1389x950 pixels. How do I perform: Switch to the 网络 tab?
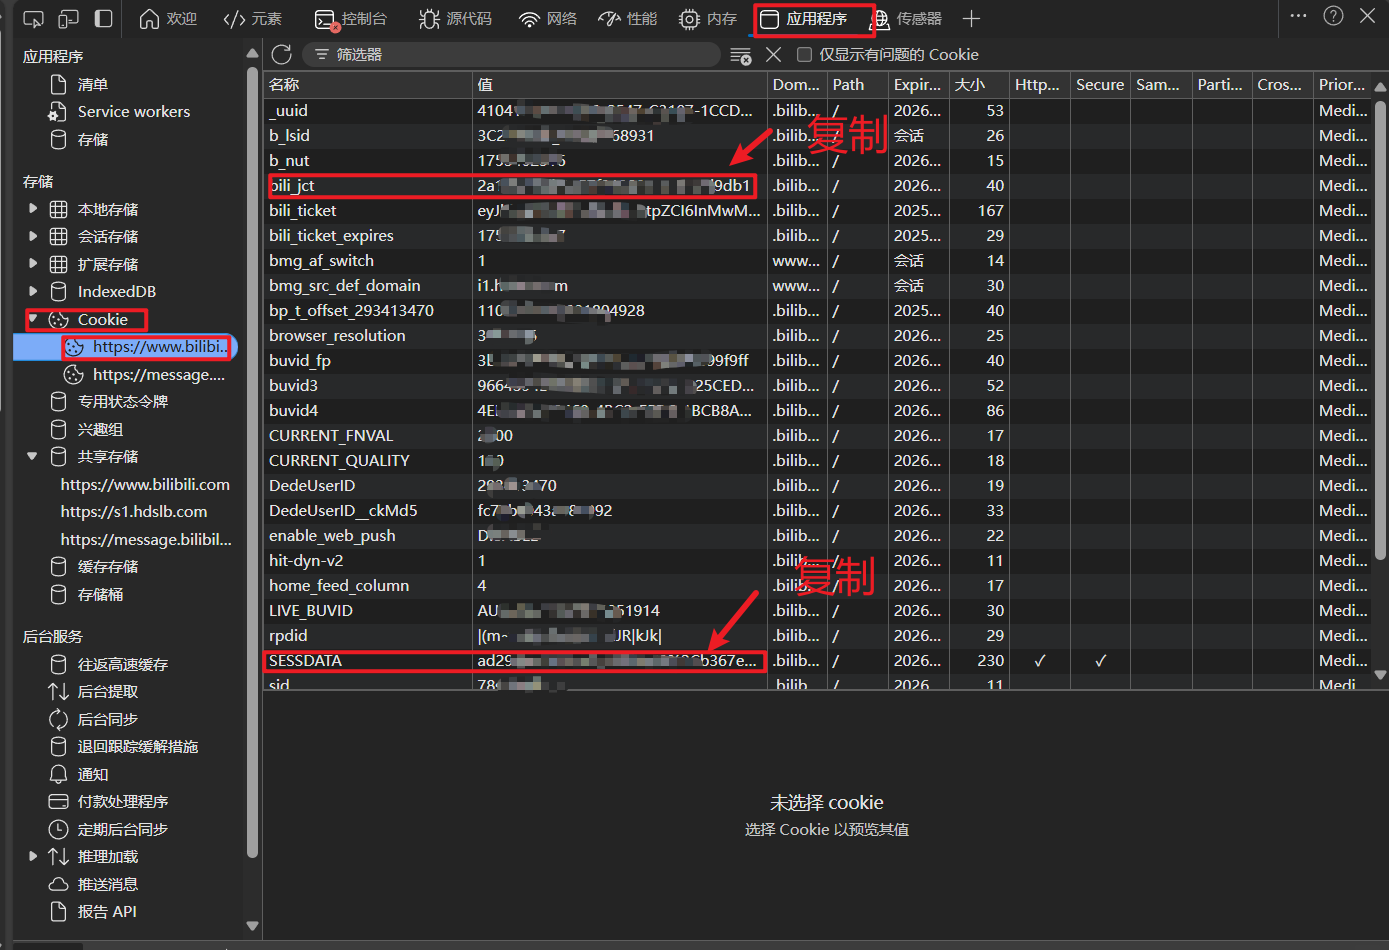548,19
